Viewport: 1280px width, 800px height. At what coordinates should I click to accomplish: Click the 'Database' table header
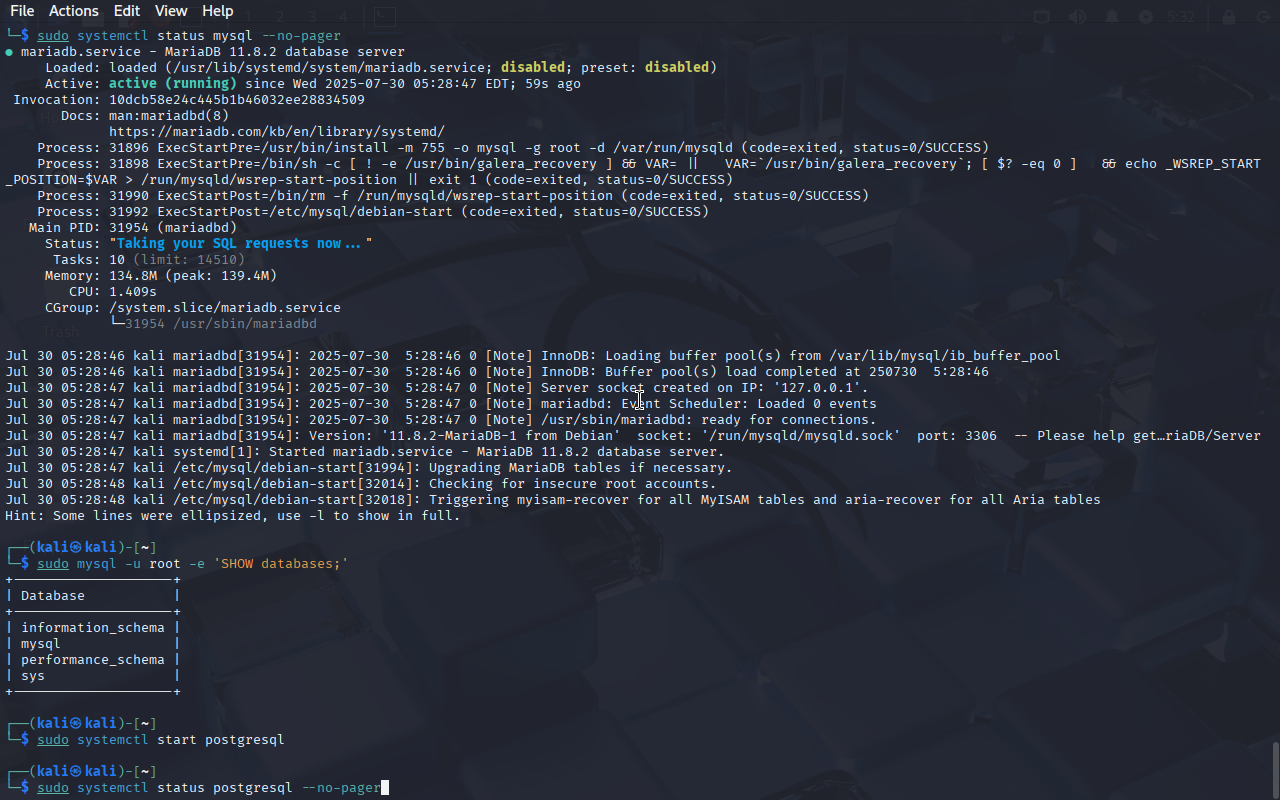tap(53, 596)
